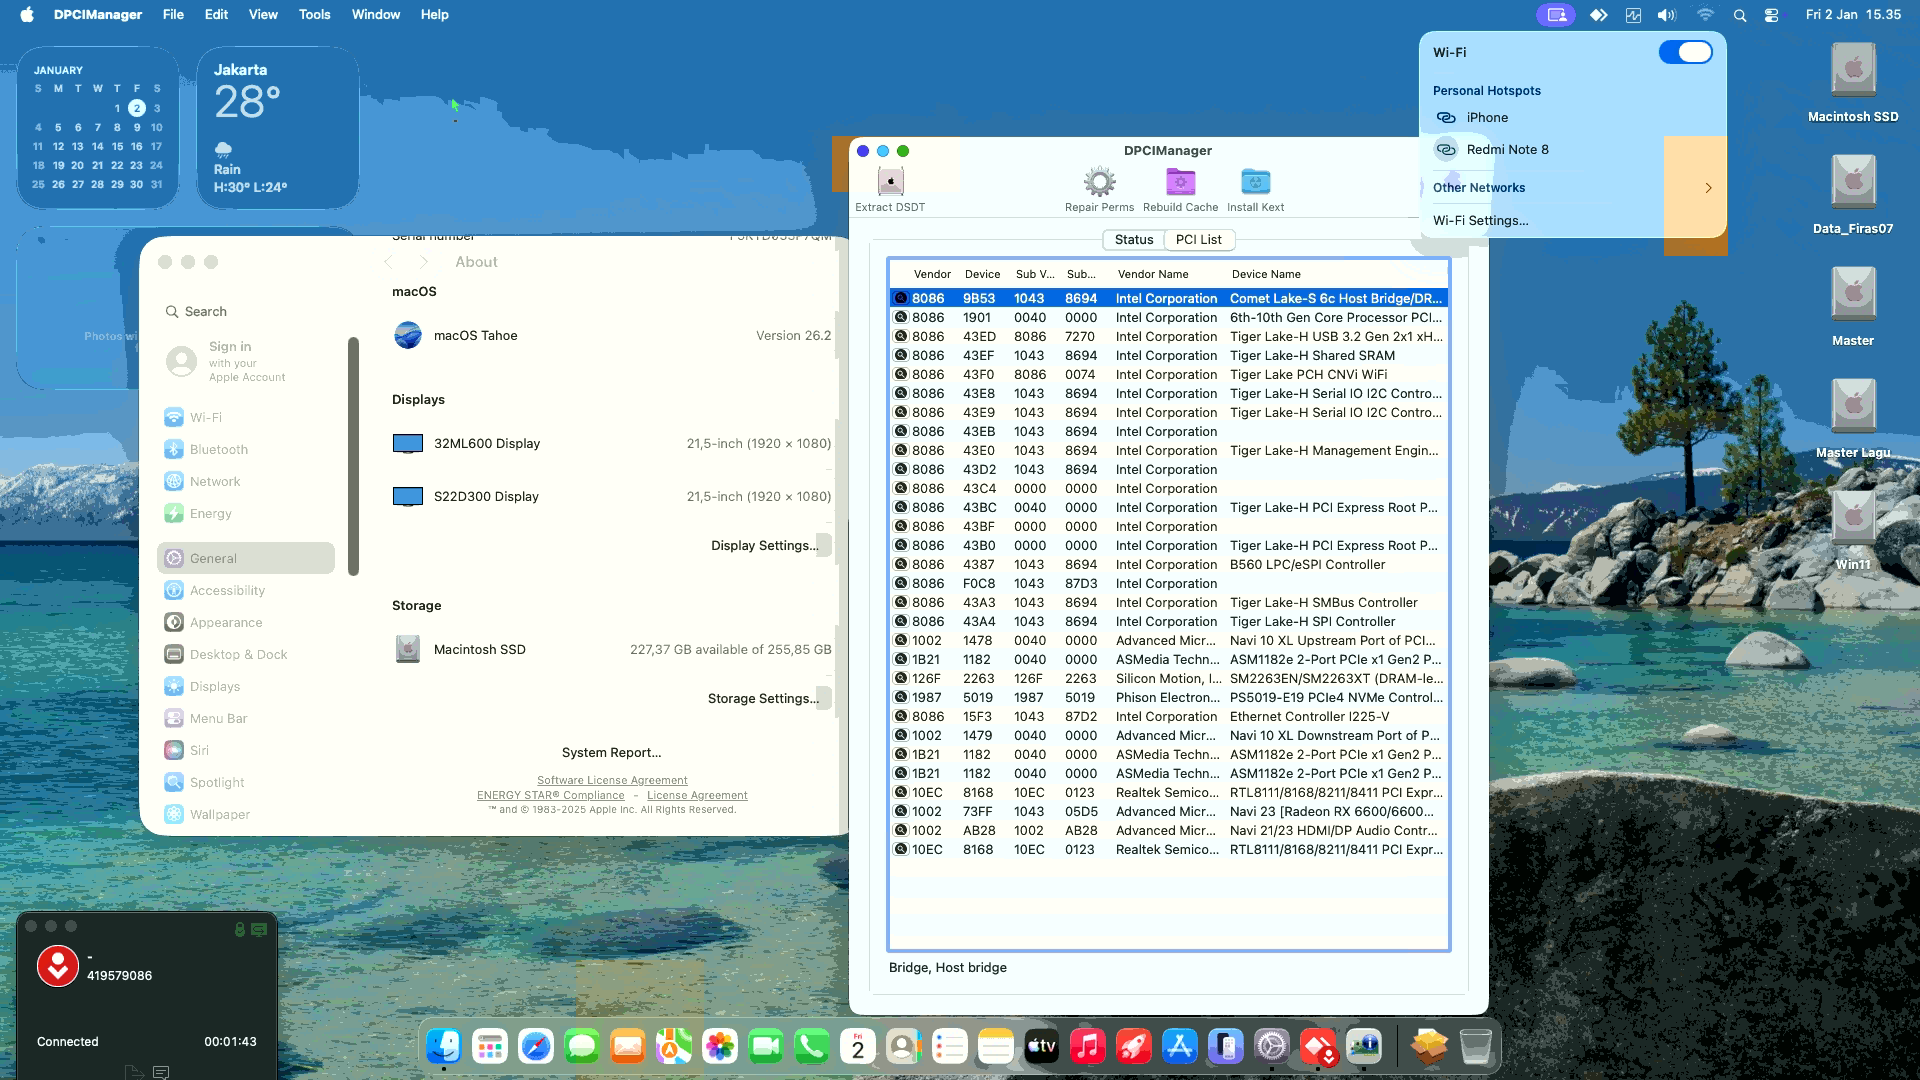Open Wi-Fi Settings… from the panel
The height and width of the screenshot is (1080, 1920).
tap(1480, 221)
